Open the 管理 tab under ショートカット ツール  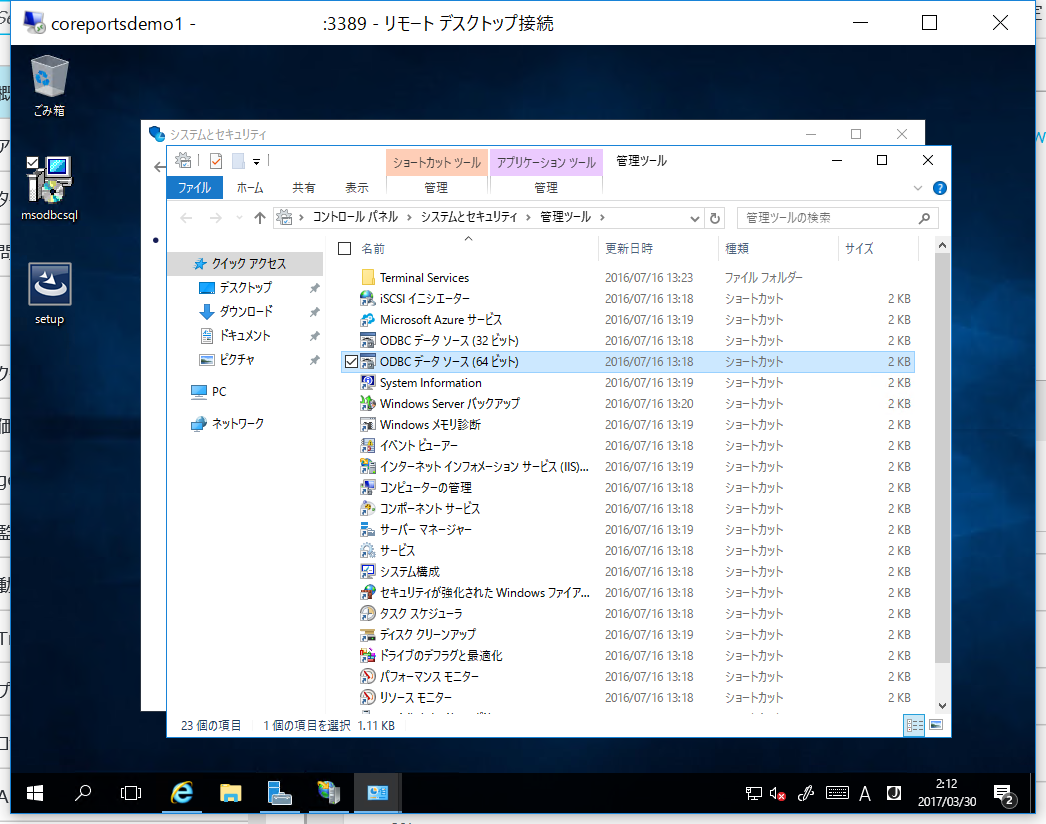point(436,187)
